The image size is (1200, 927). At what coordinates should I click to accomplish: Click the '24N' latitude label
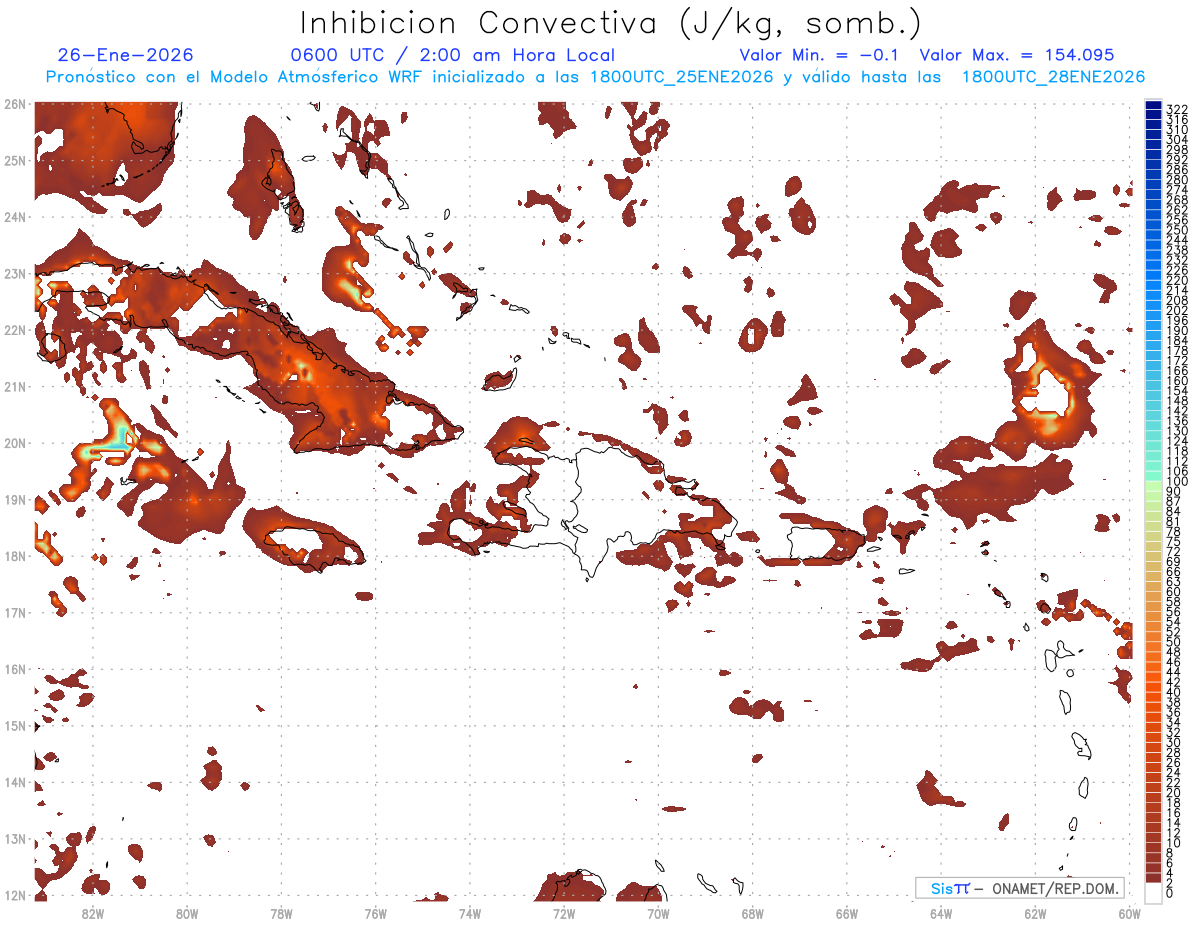tap(15, 217)
